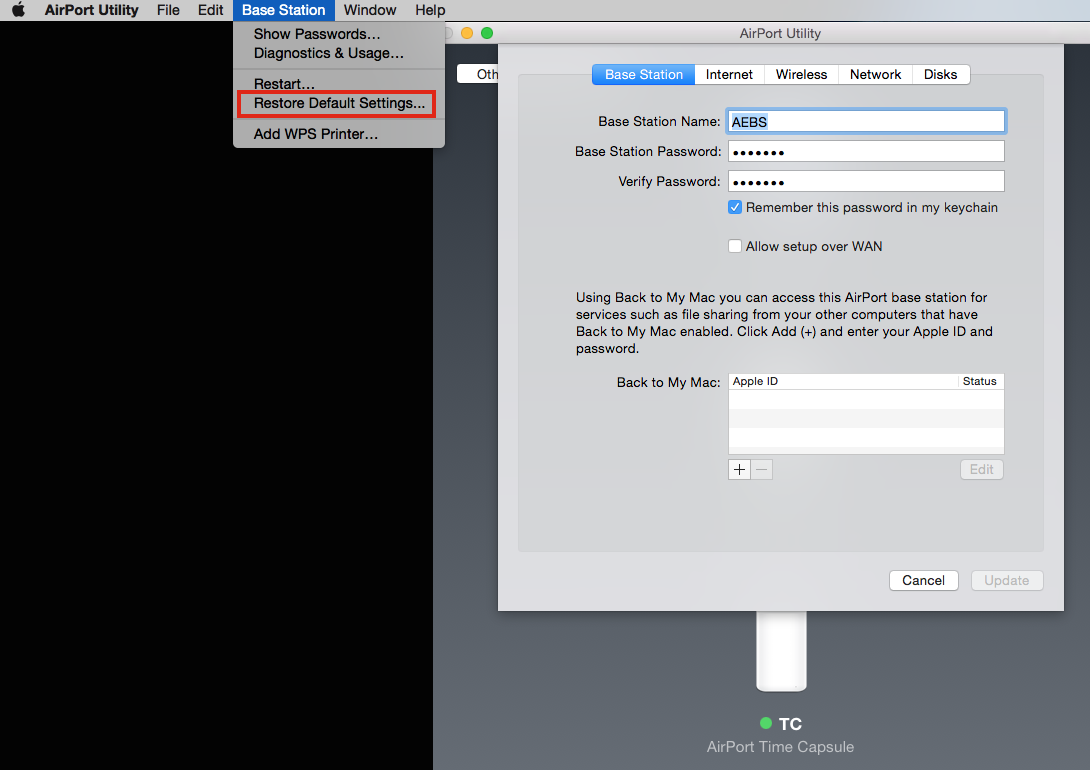Enable Allow setup over WAN
This screenshot has height=770, width=1090.
pos(735,246)
